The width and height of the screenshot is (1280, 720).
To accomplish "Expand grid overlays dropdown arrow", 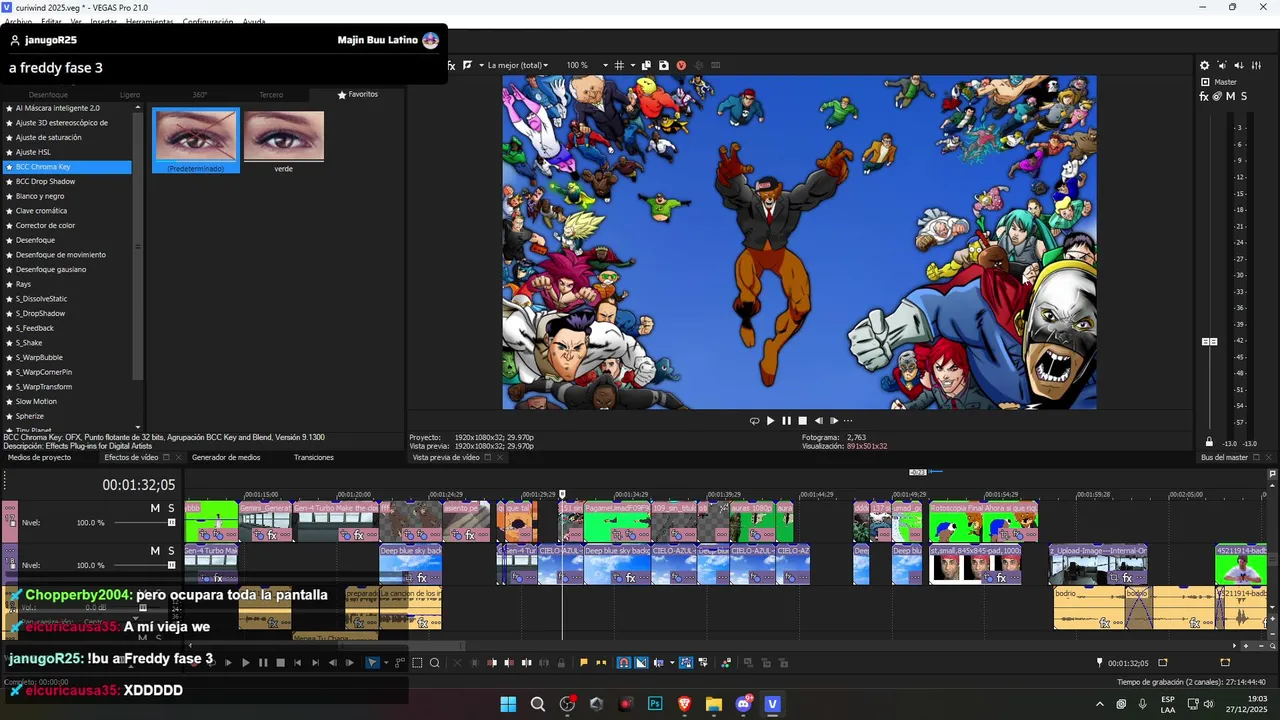I will 632,65.
